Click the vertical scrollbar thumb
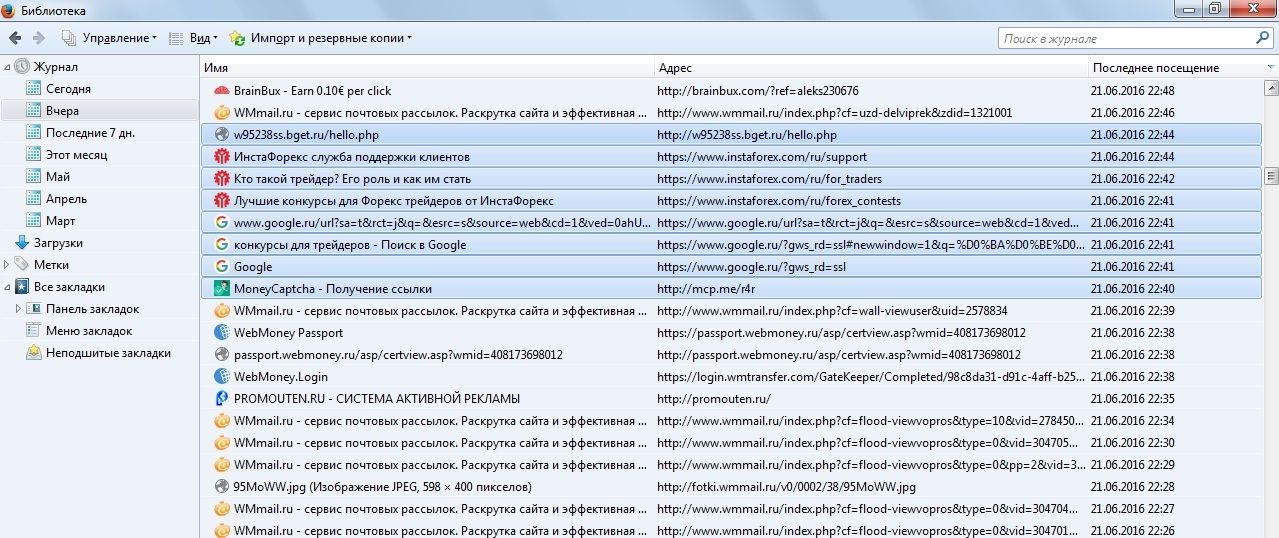This screenshot has width=1279, height=538. pyautogui.click(x=1271, y=176)
